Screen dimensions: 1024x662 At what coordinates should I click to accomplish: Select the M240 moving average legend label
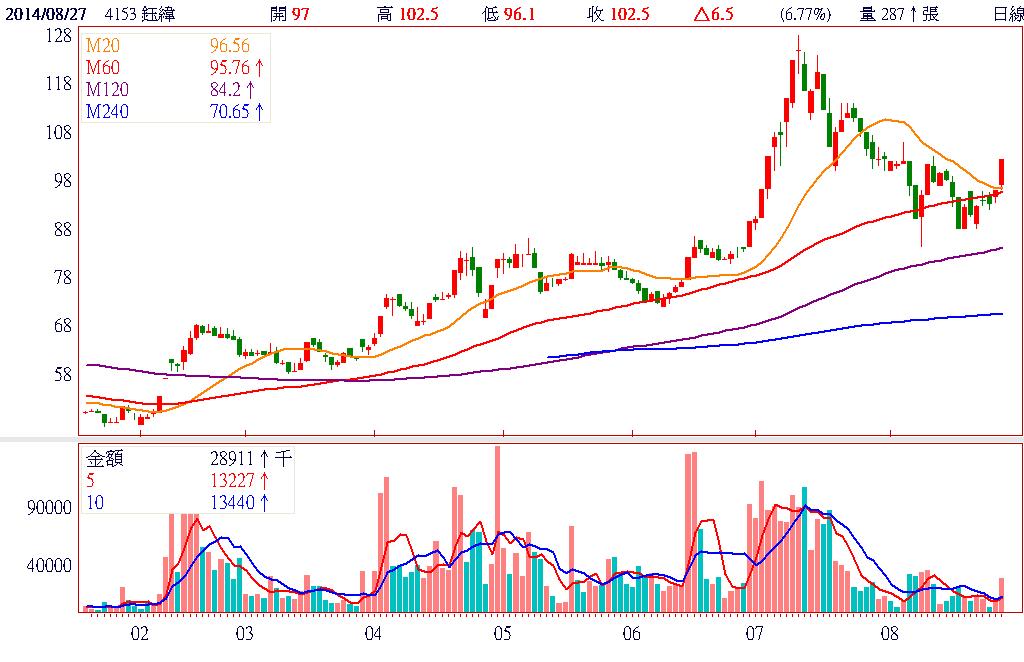105,112
